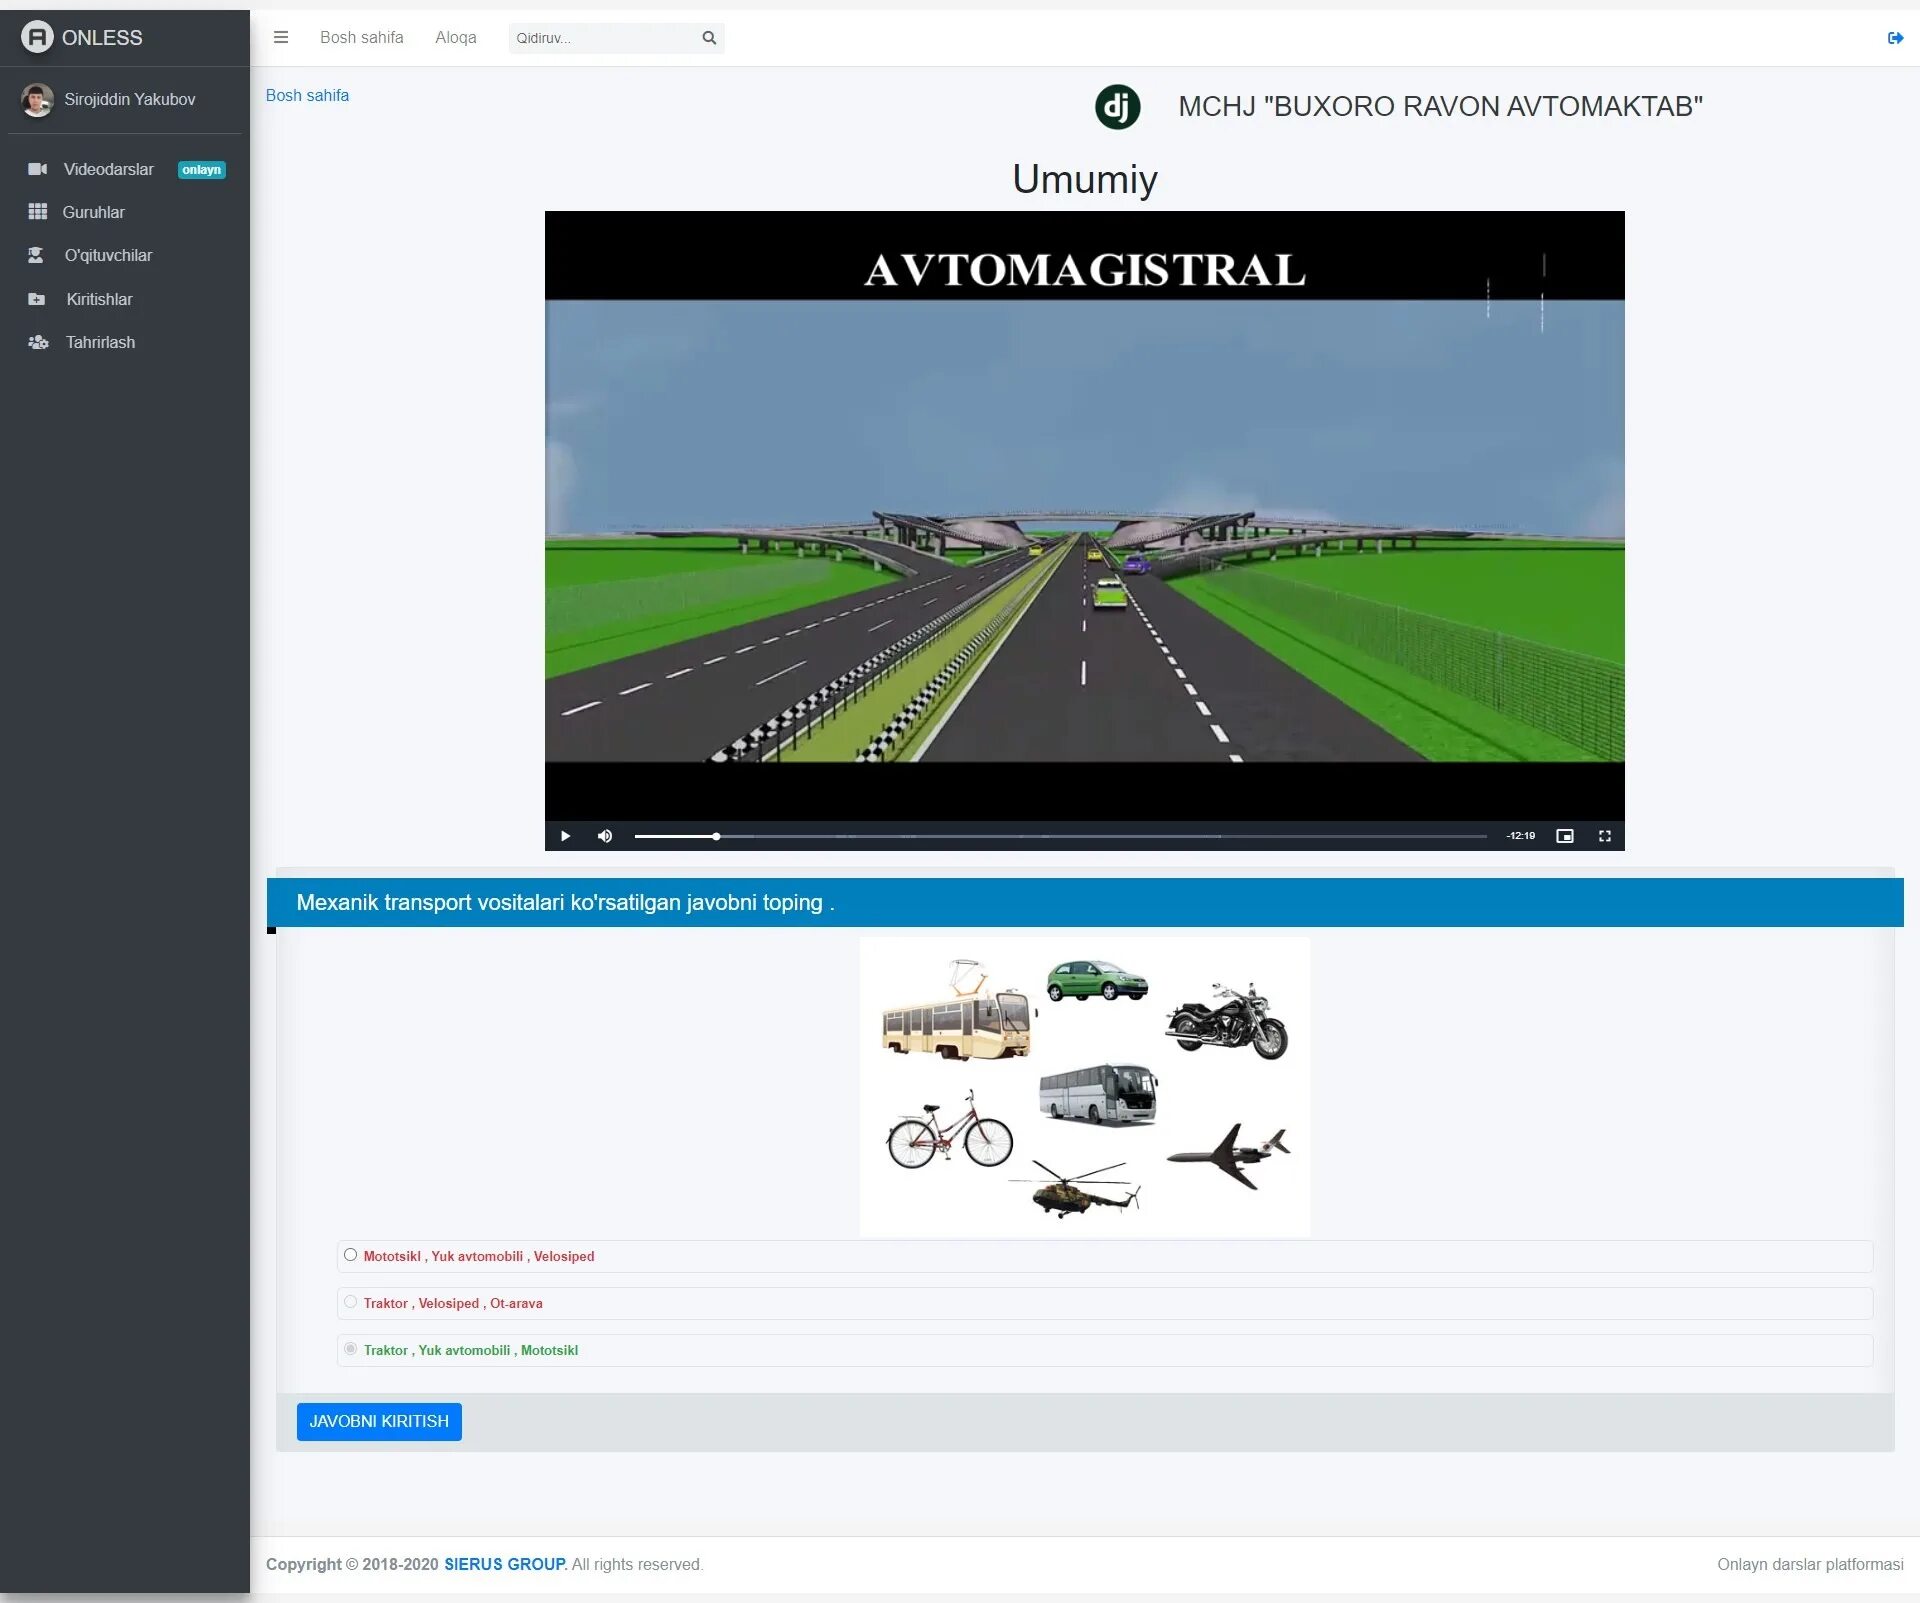Click the video progress handle dot
This screenshot has height=1603, width=1920.
[716, 836]
